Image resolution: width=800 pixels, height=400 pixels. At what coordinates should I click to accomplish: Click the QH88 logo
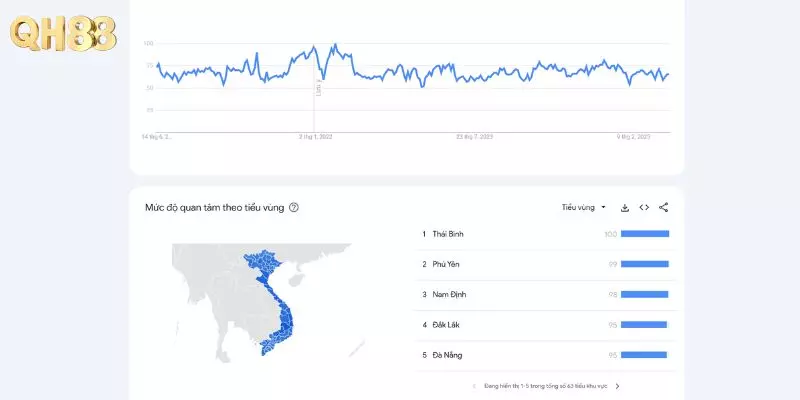point(62,33)
